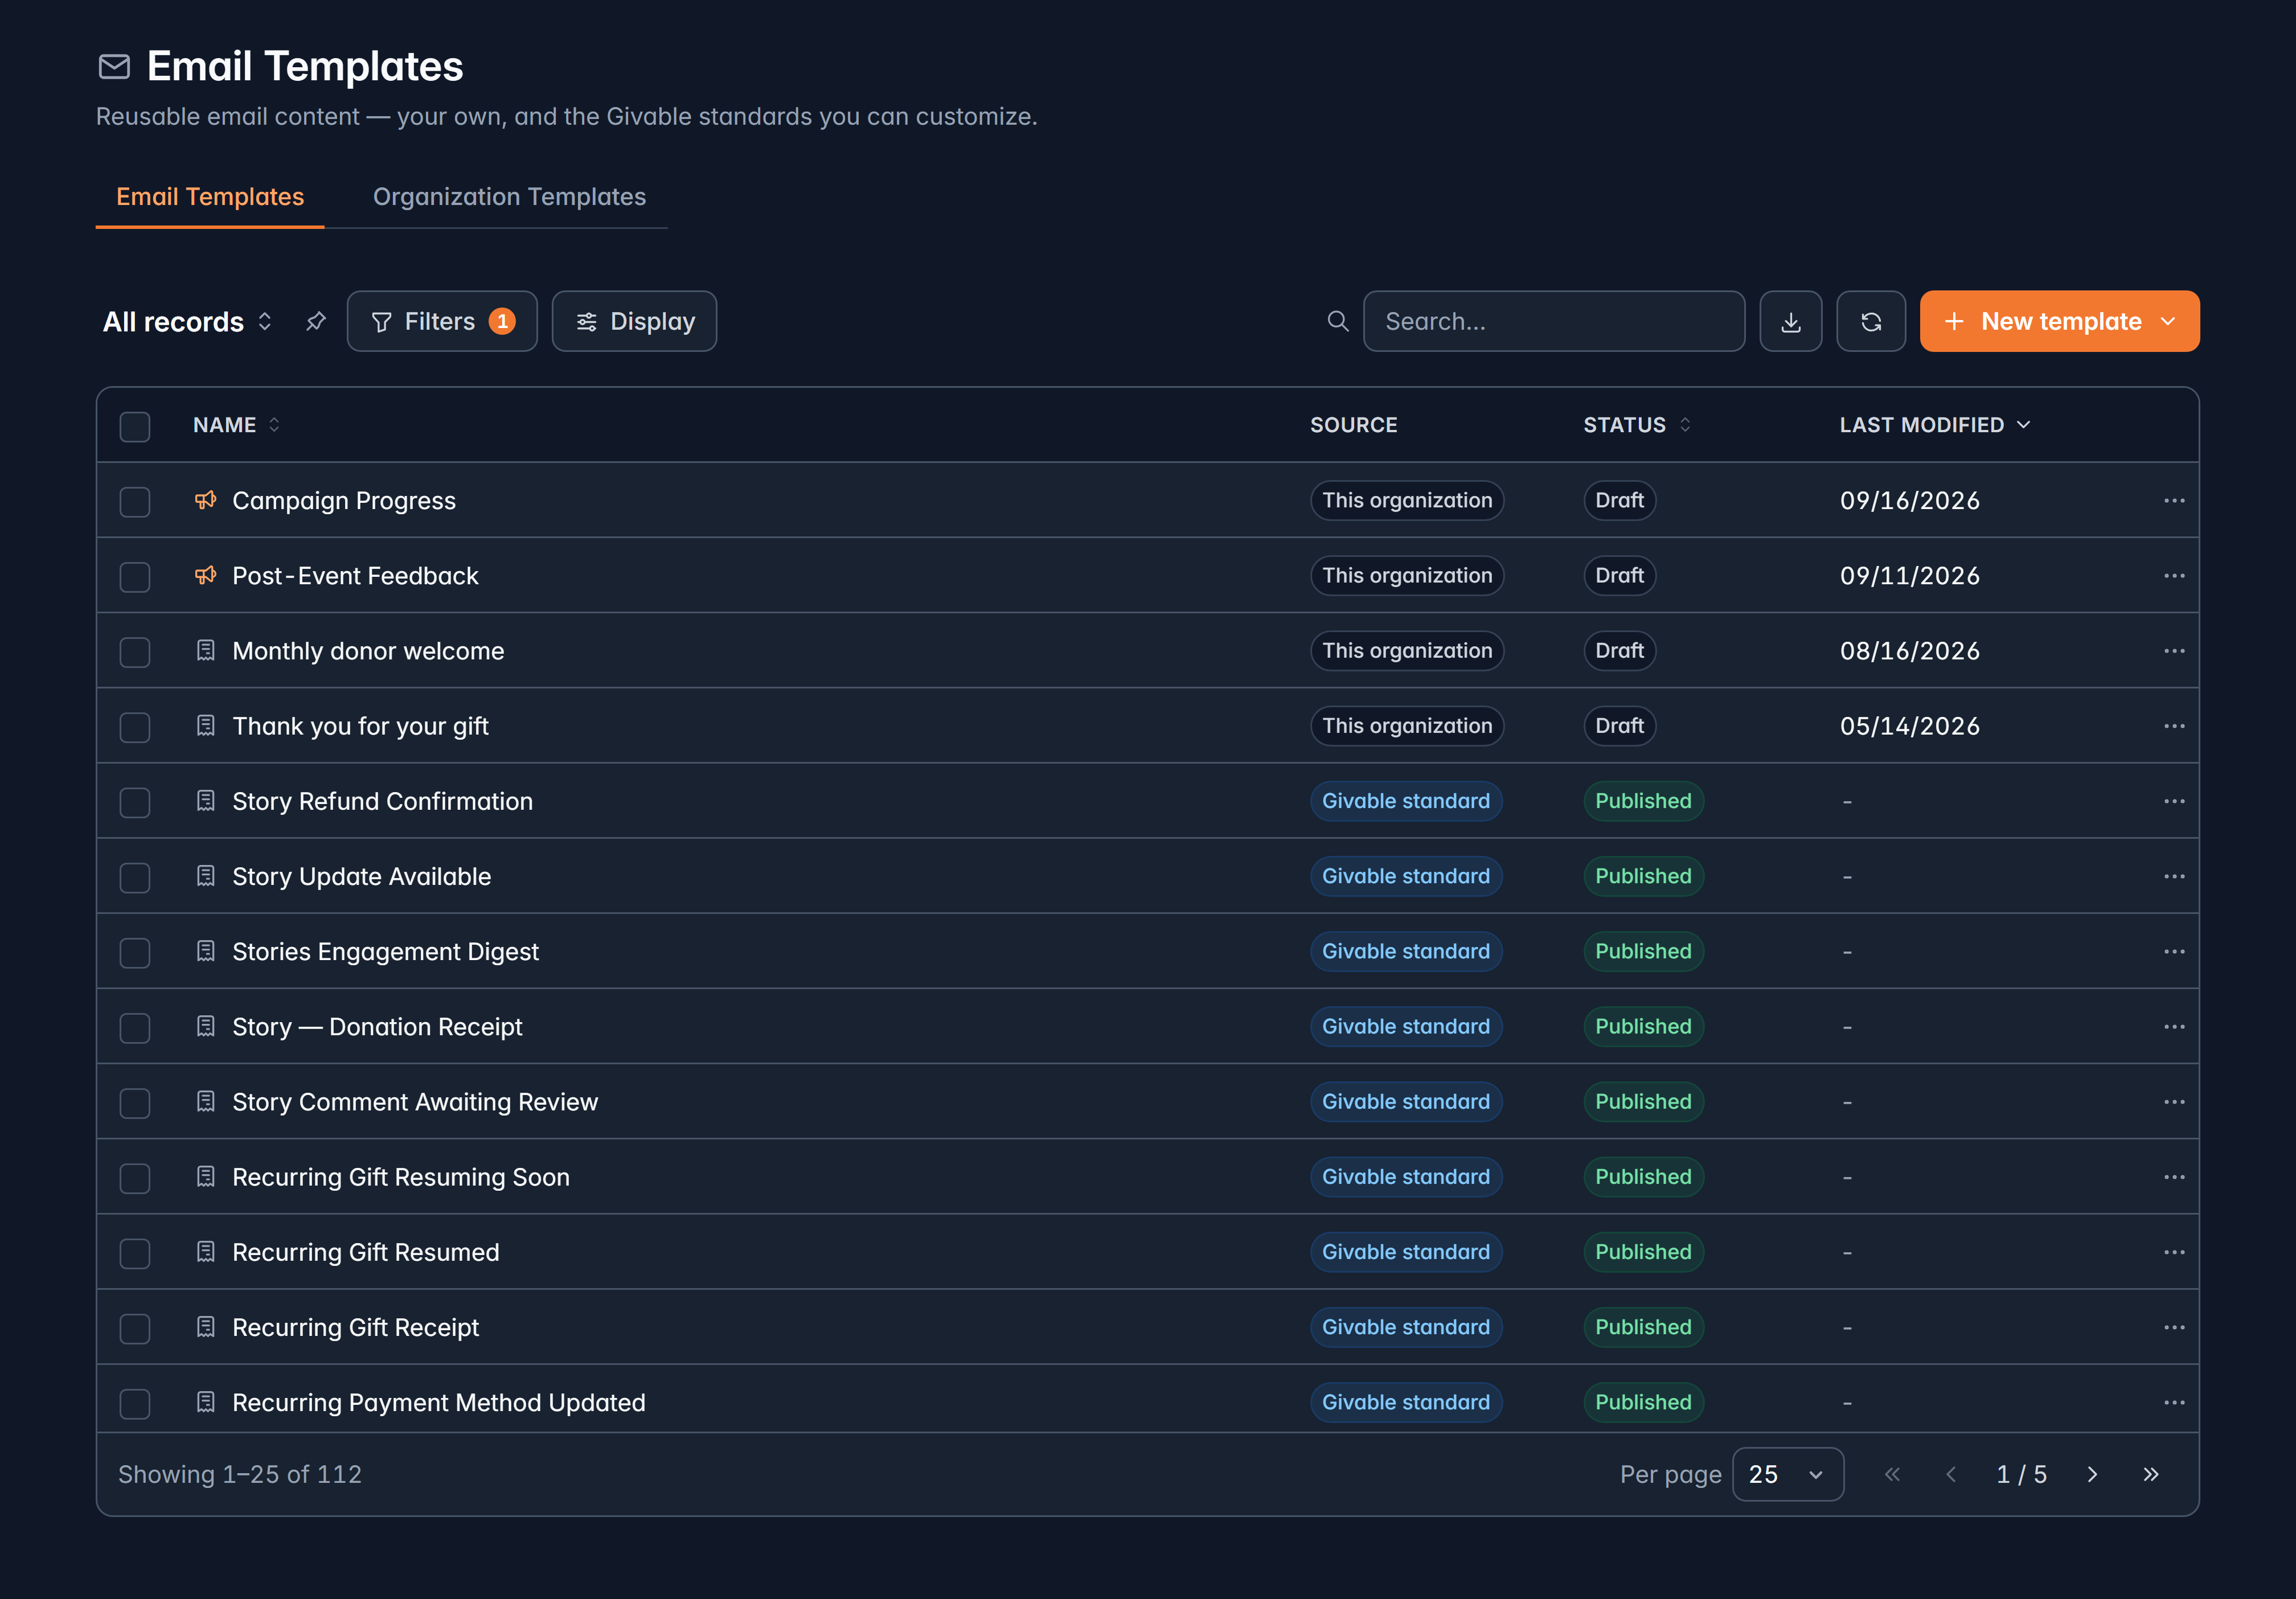
Task: Jump to the last page arrow
Action: pos(2151,1474)
